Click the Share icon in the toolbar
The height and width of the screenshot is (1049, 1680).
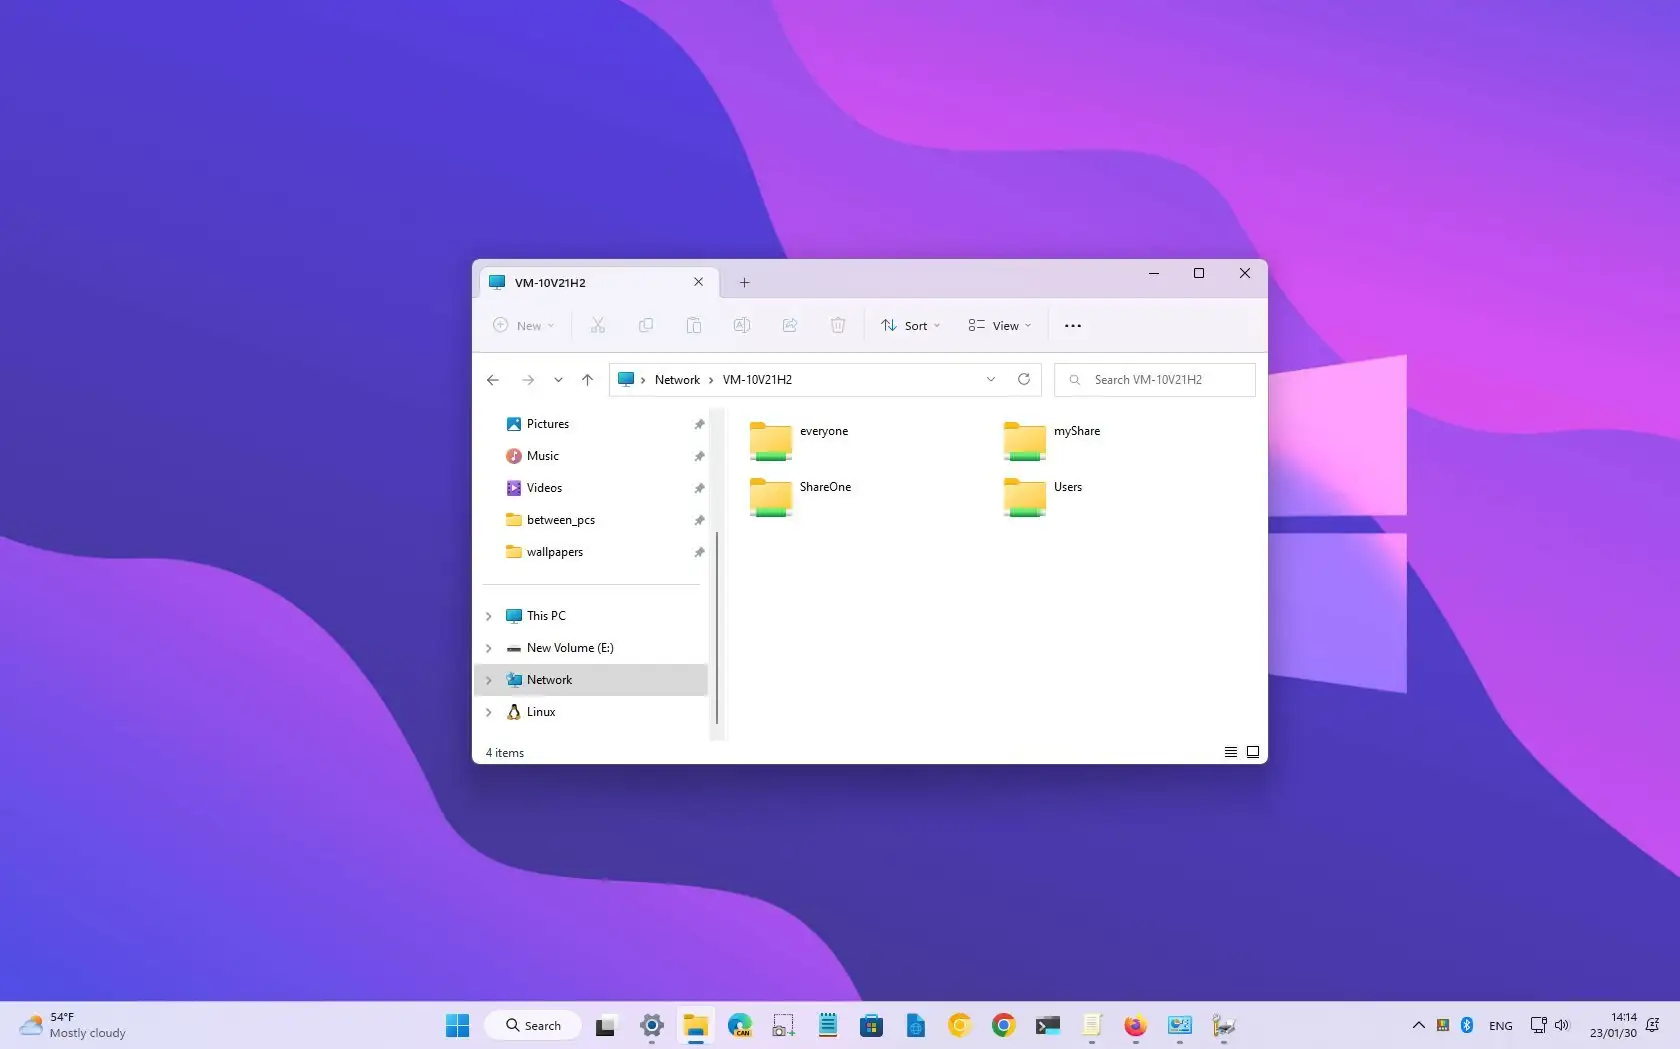[x=790, y=325]
